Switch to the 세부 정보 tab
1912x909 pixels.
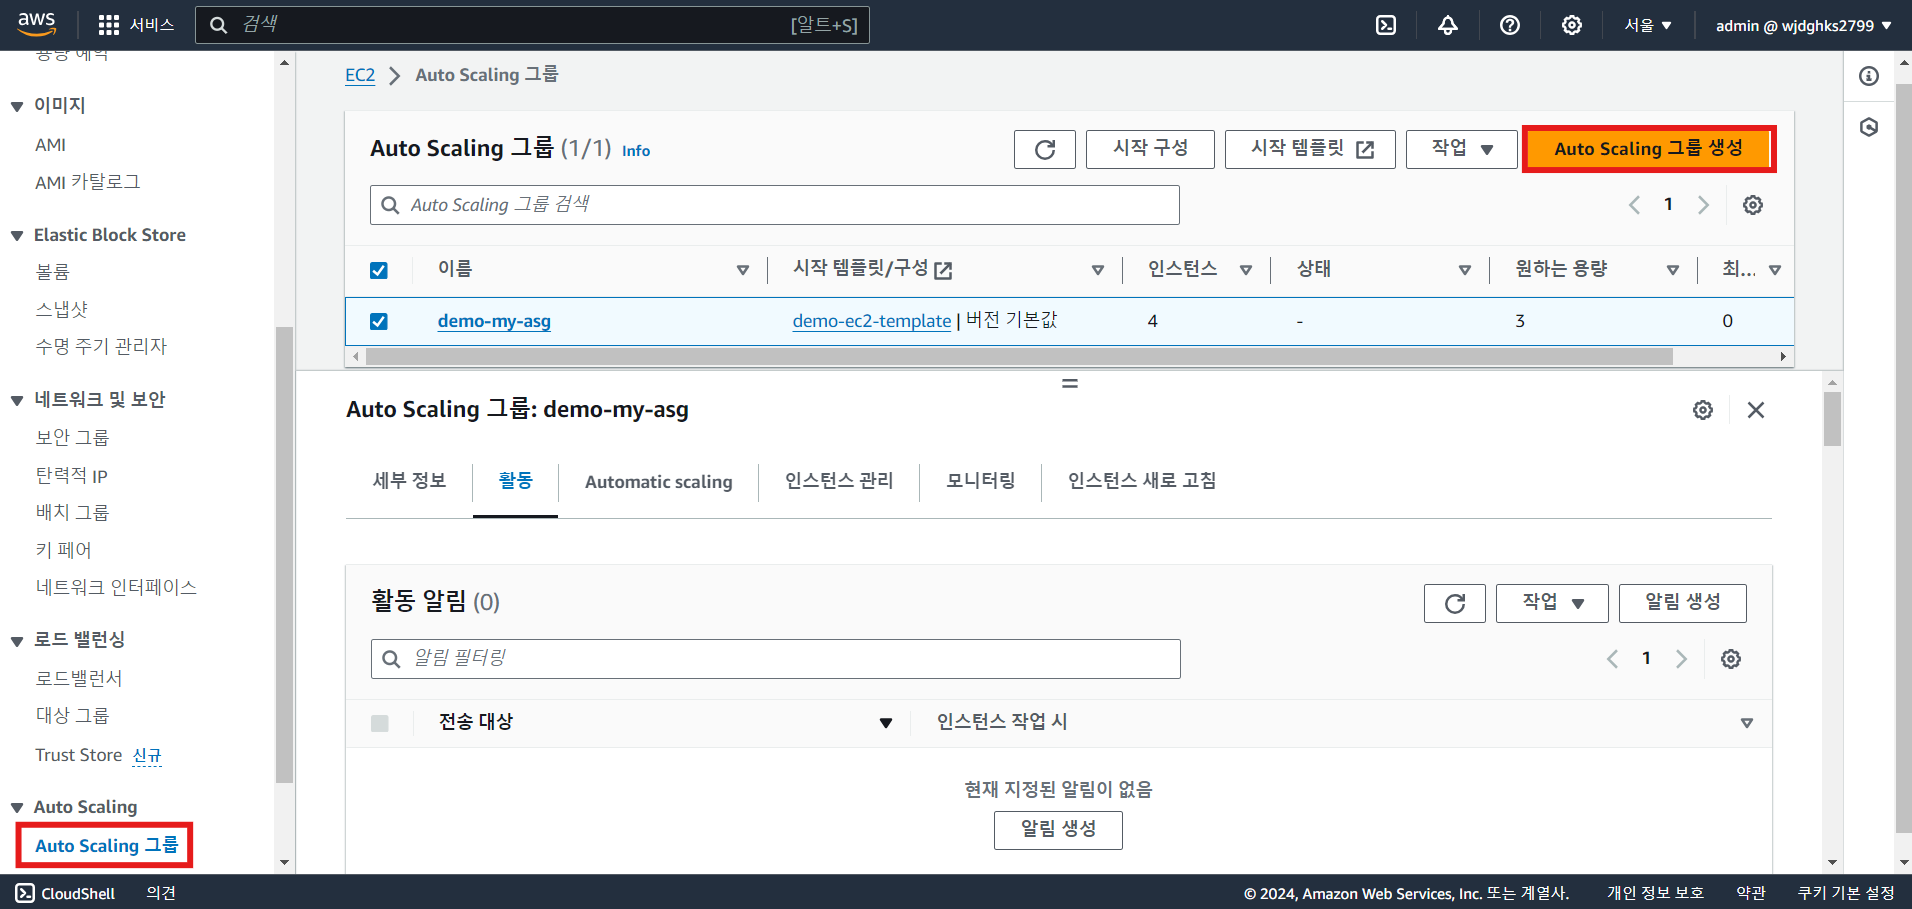click(409, 481)
